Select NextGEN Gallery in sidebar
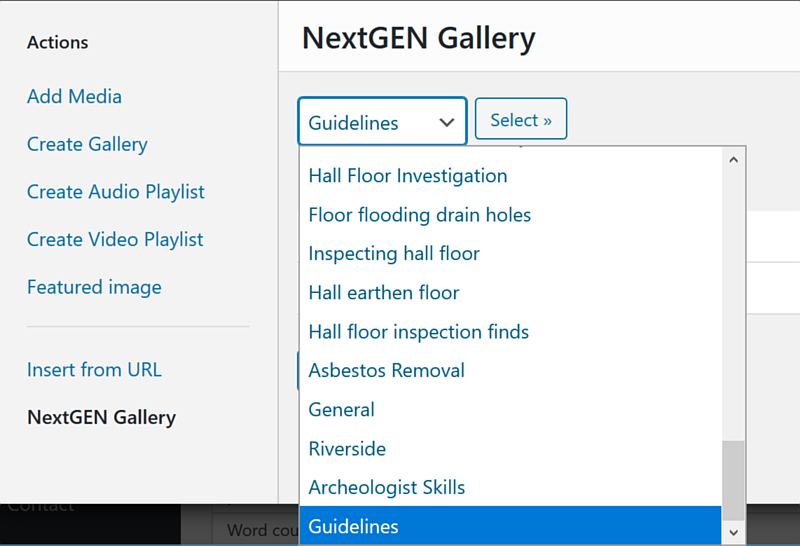The height and width of the screenshot is (546, 800). [x=102, y=417]
